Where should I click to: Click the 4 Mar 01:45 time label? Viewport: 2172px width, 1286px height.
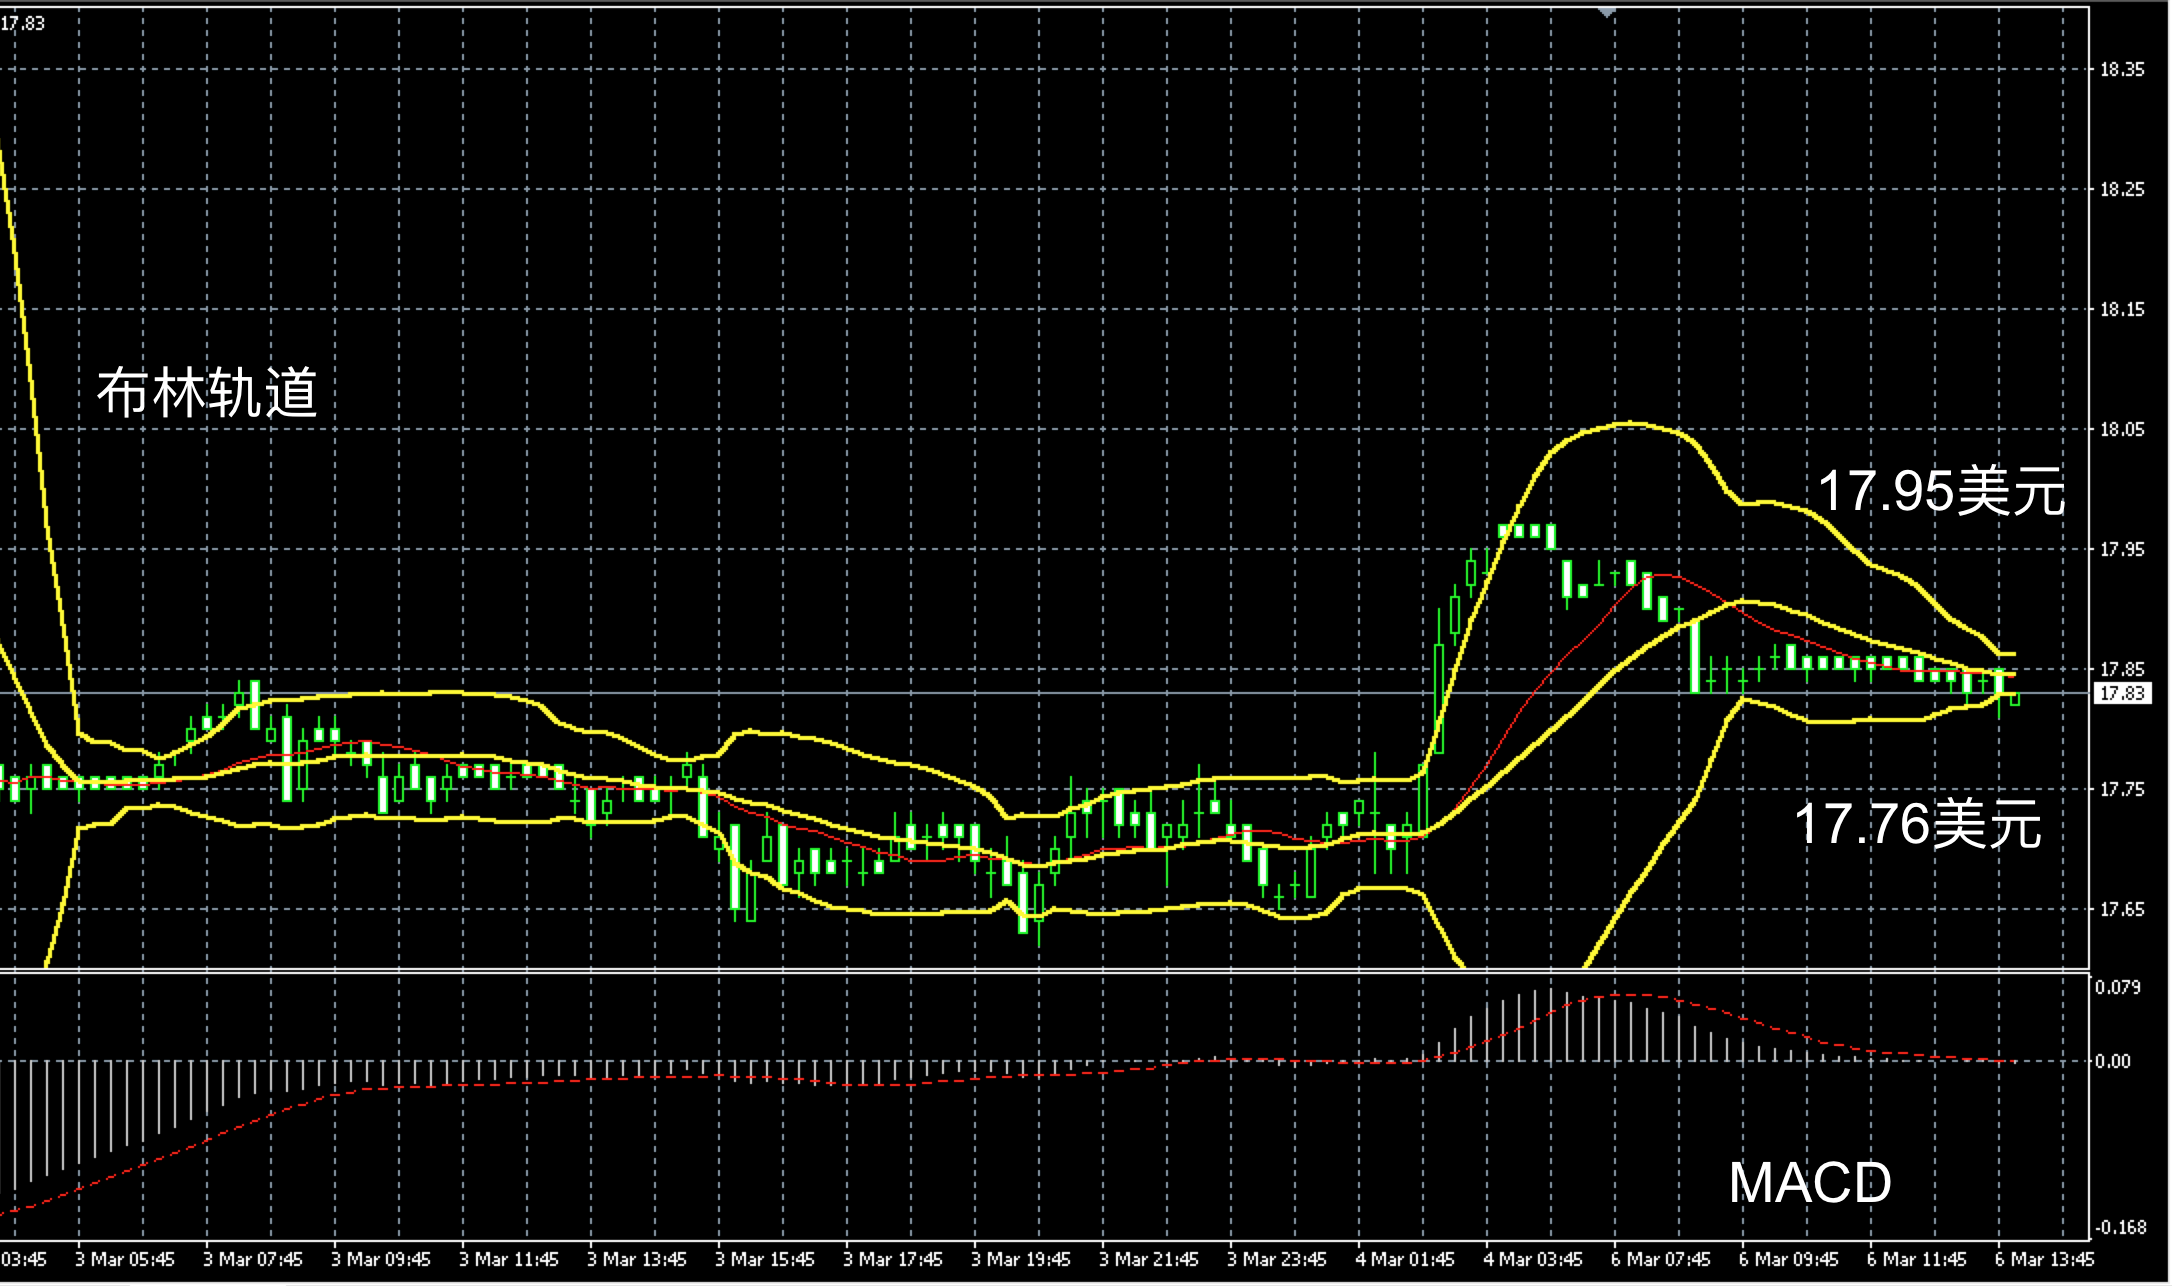point(1405,1259)
